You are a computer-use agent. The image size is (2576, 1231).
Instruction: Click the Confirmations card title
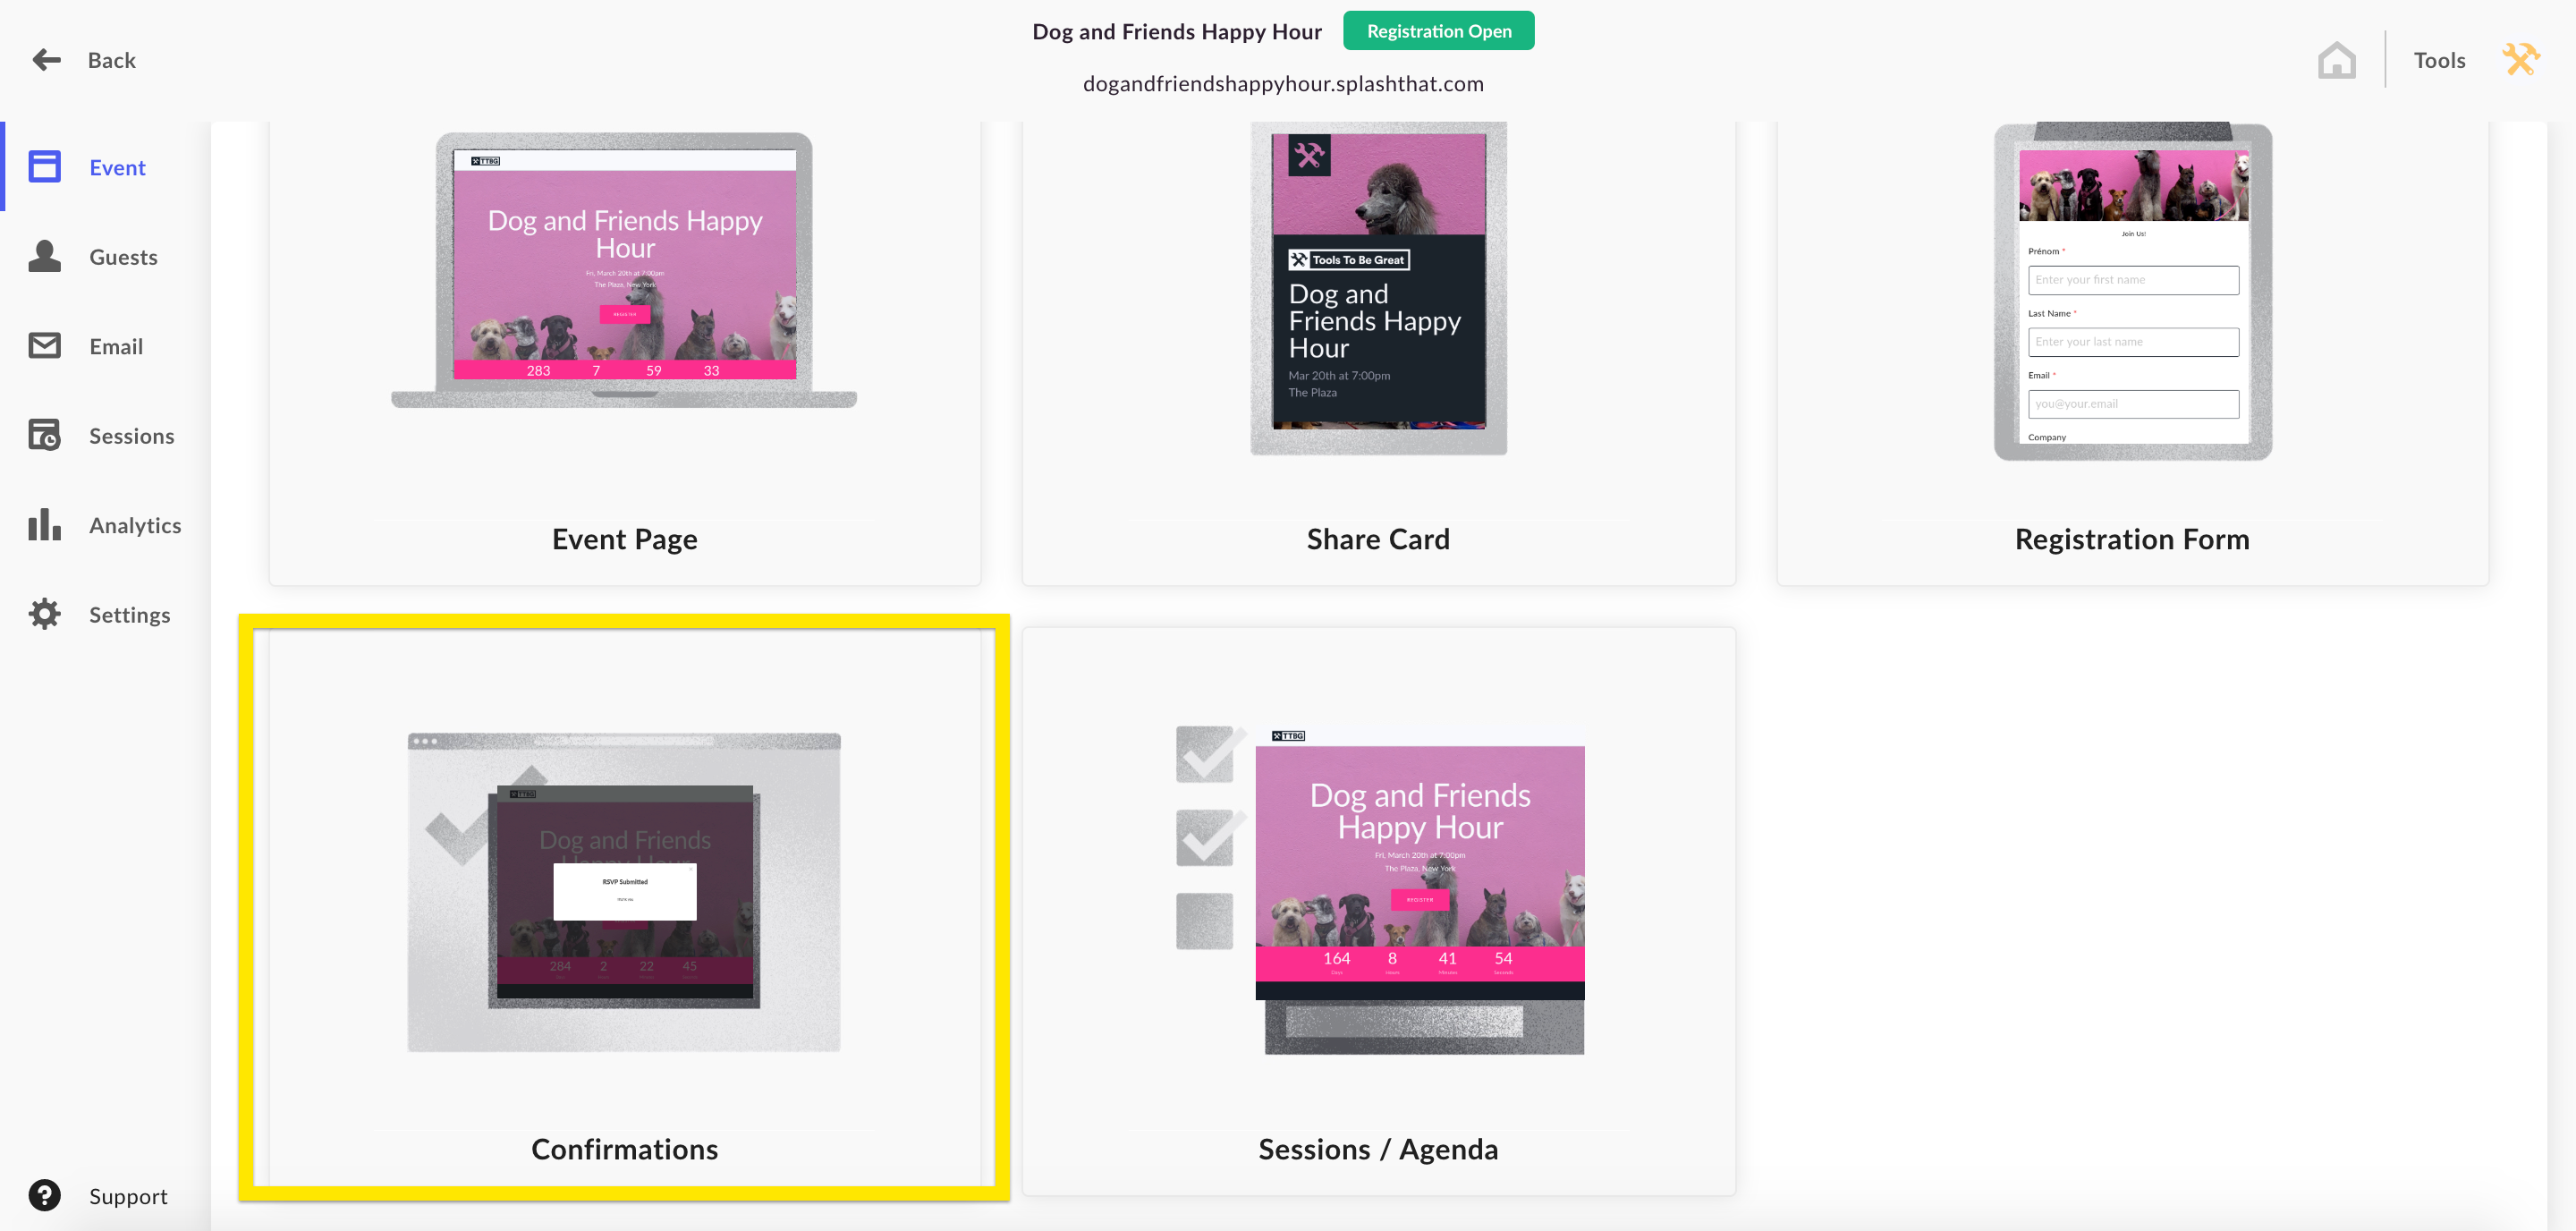[x=624, y=1149]
